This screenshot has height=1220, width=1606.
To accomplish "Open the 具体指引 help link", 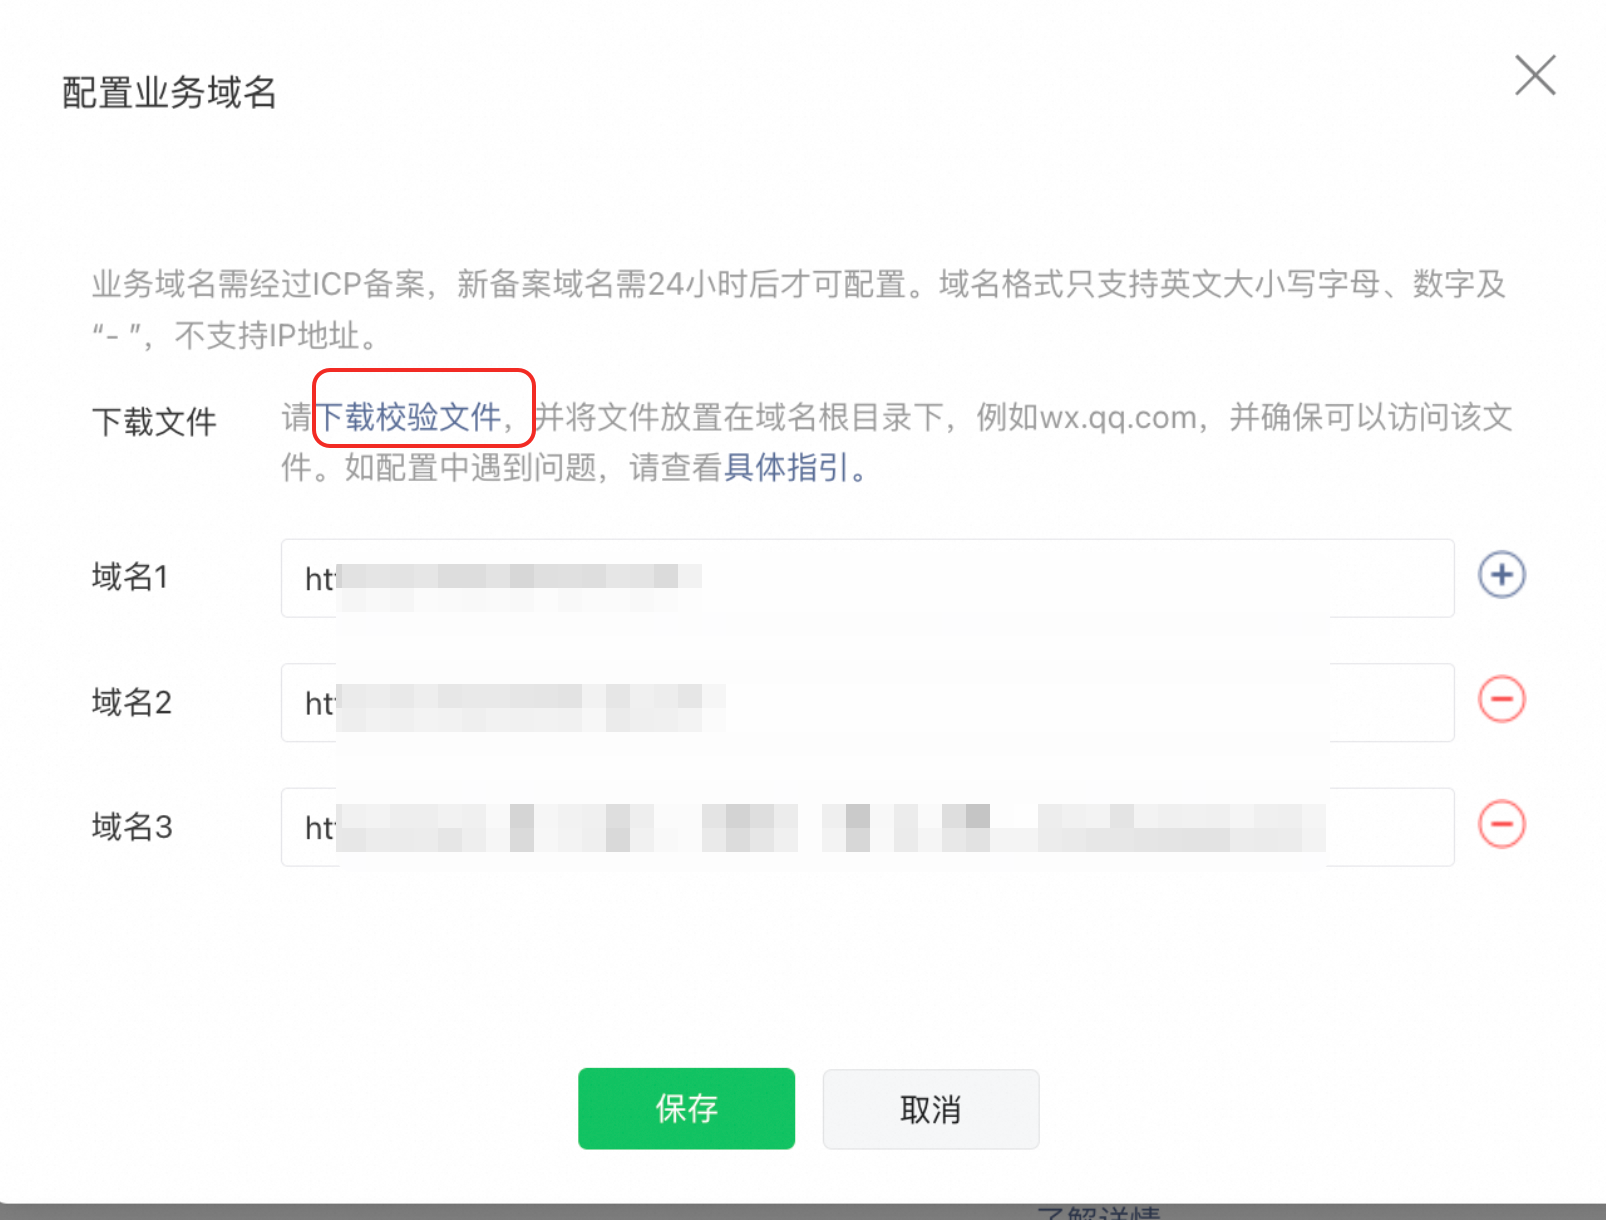I will (x=786, y=467).
